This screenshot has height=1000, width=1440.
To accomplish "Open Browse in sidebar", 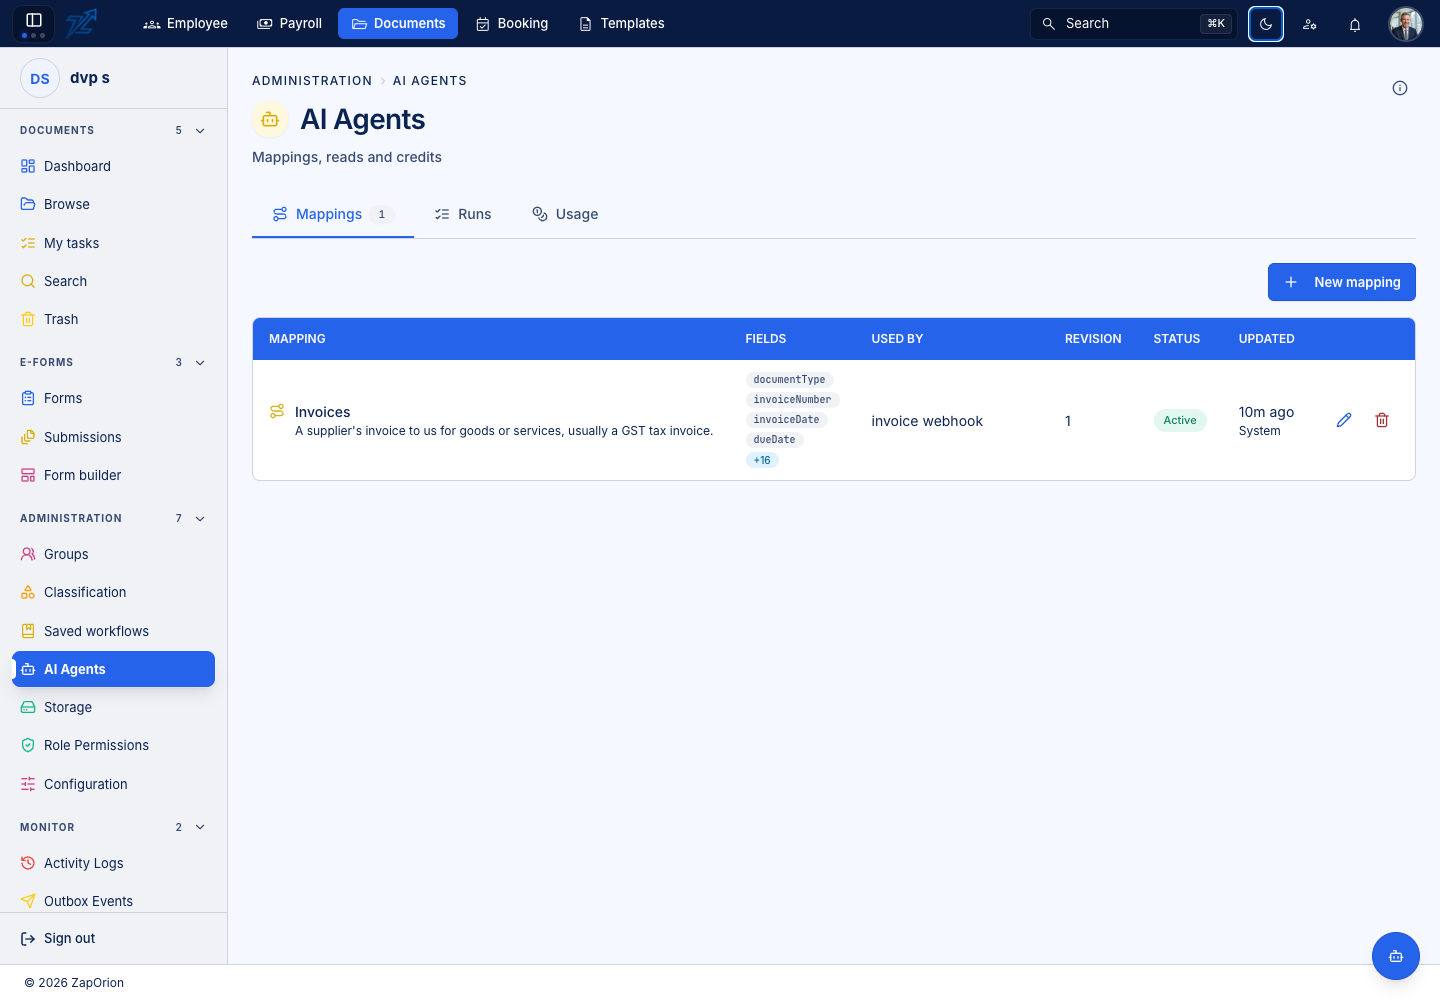I will coord(113,204).
